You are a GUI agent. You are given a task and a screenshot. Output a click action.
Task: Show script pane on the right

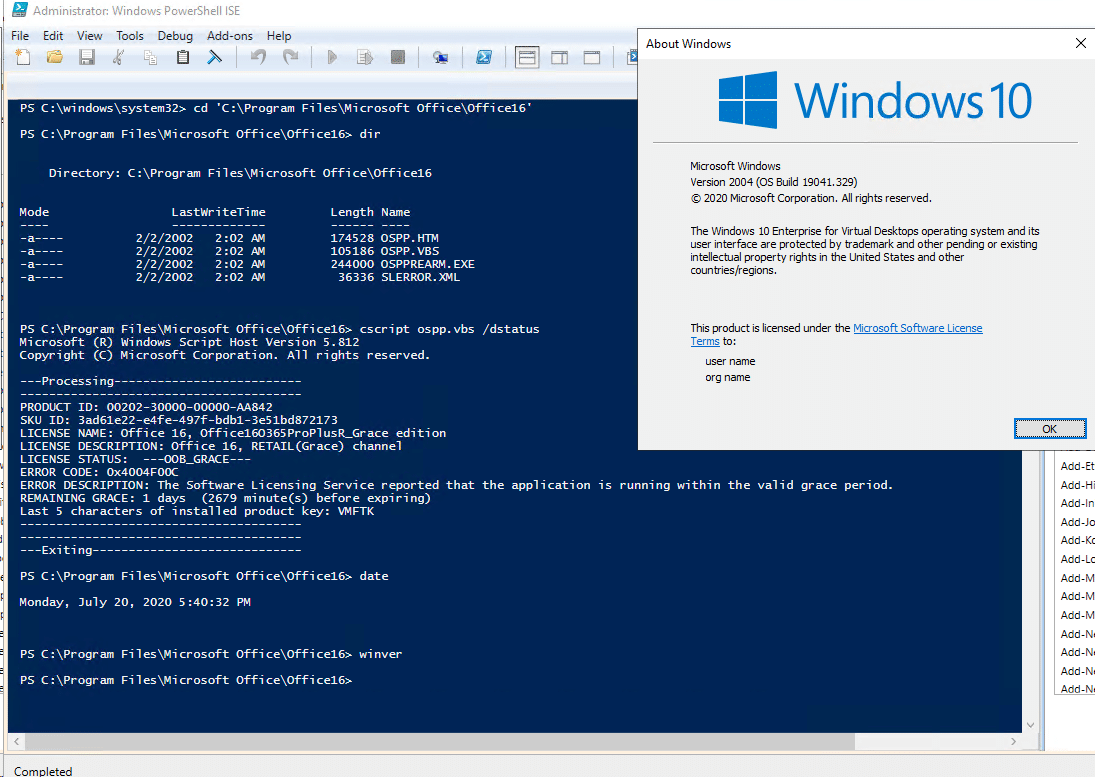559,57
